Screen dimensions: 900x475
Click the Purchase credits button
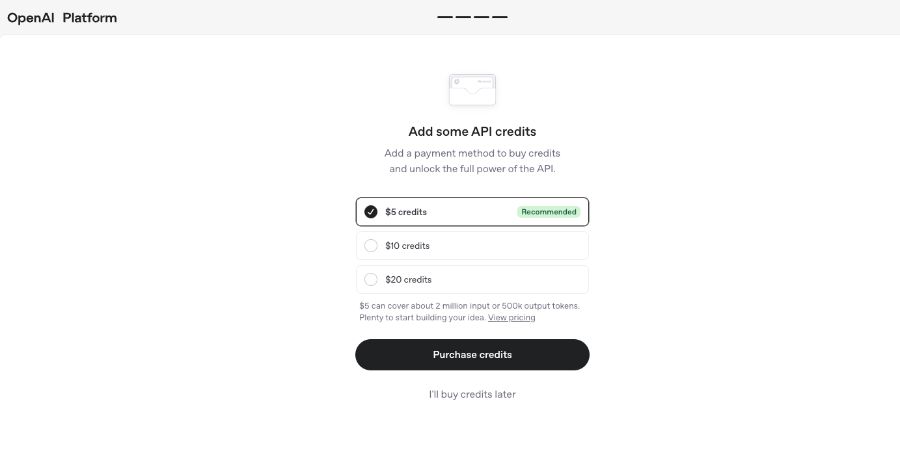tap(472, 355)
